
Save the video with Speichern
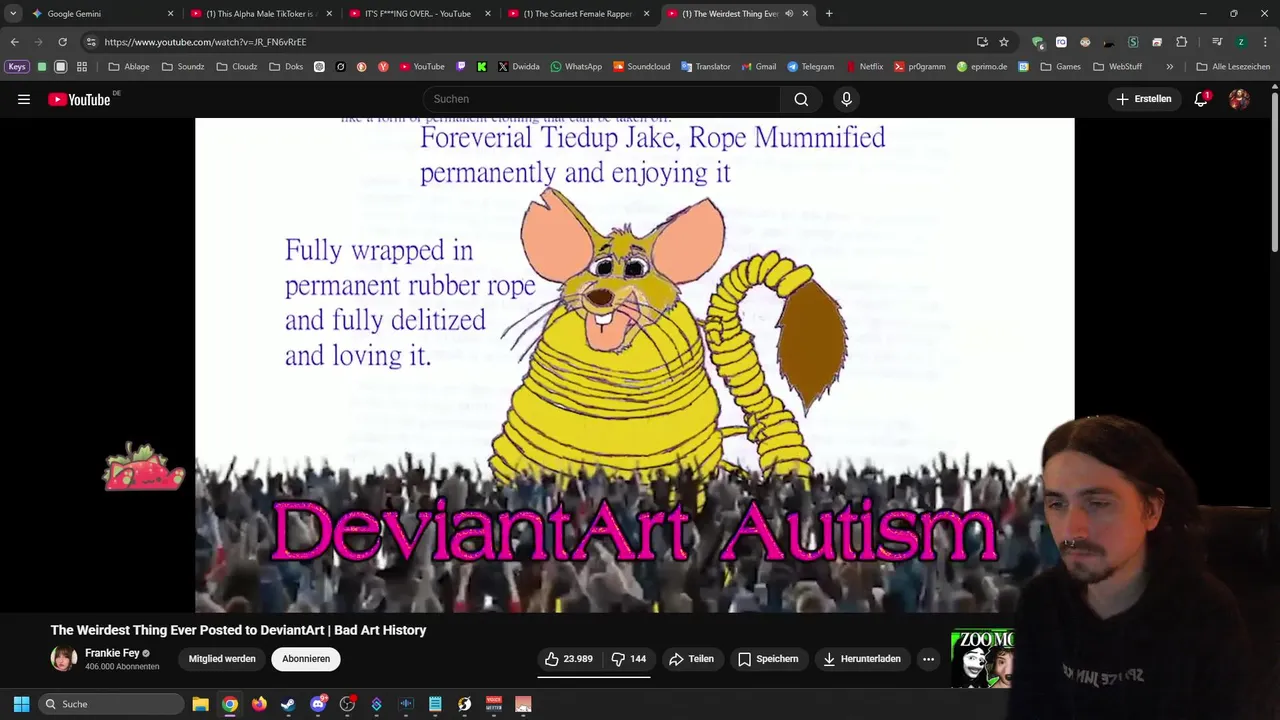[768, 659]
